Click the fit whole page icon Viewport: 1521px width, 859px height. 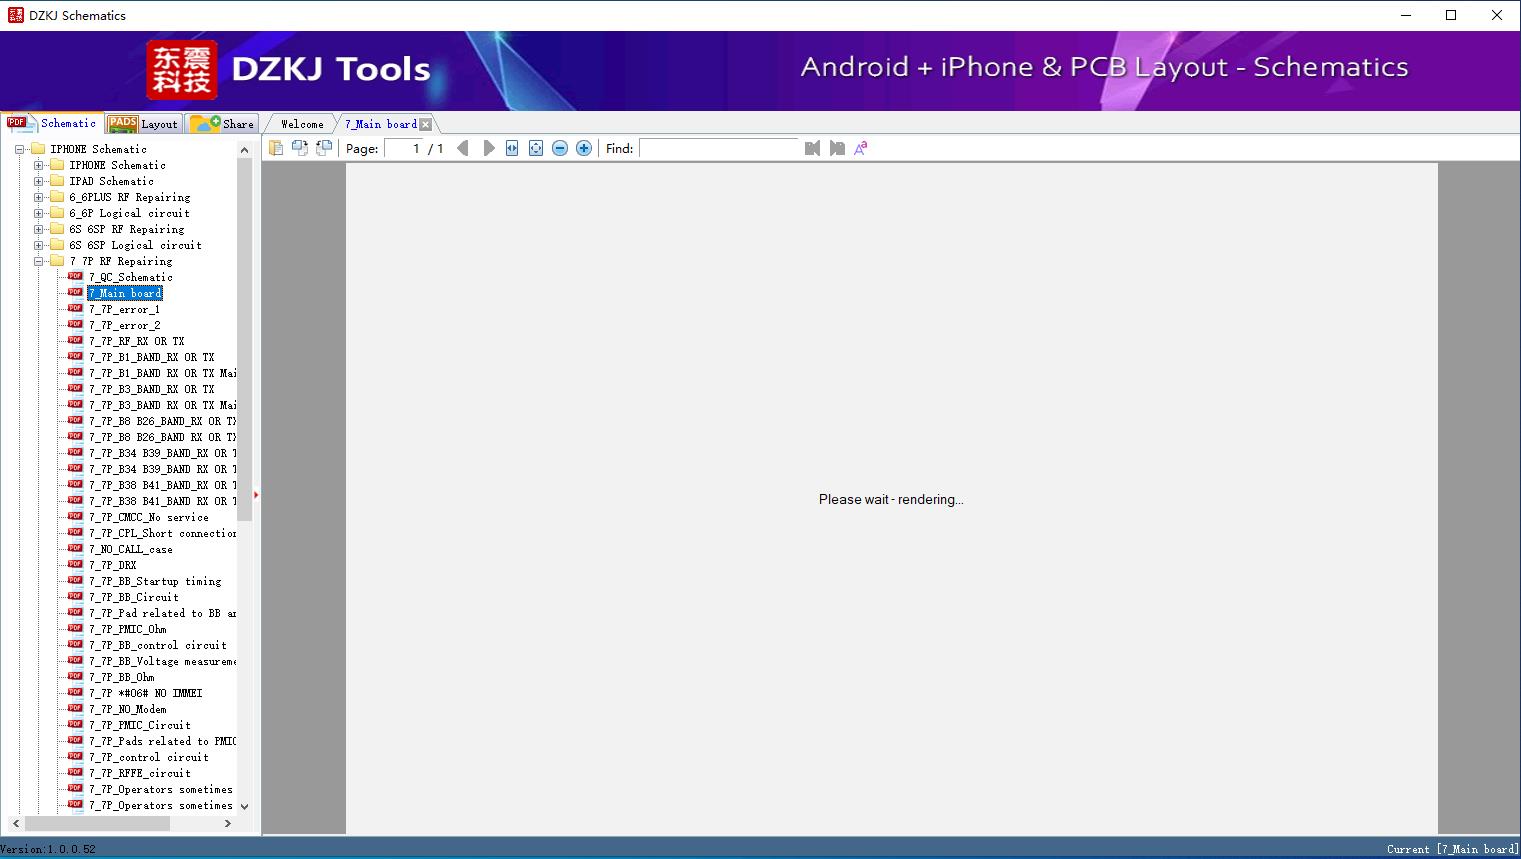coord(536,148)
